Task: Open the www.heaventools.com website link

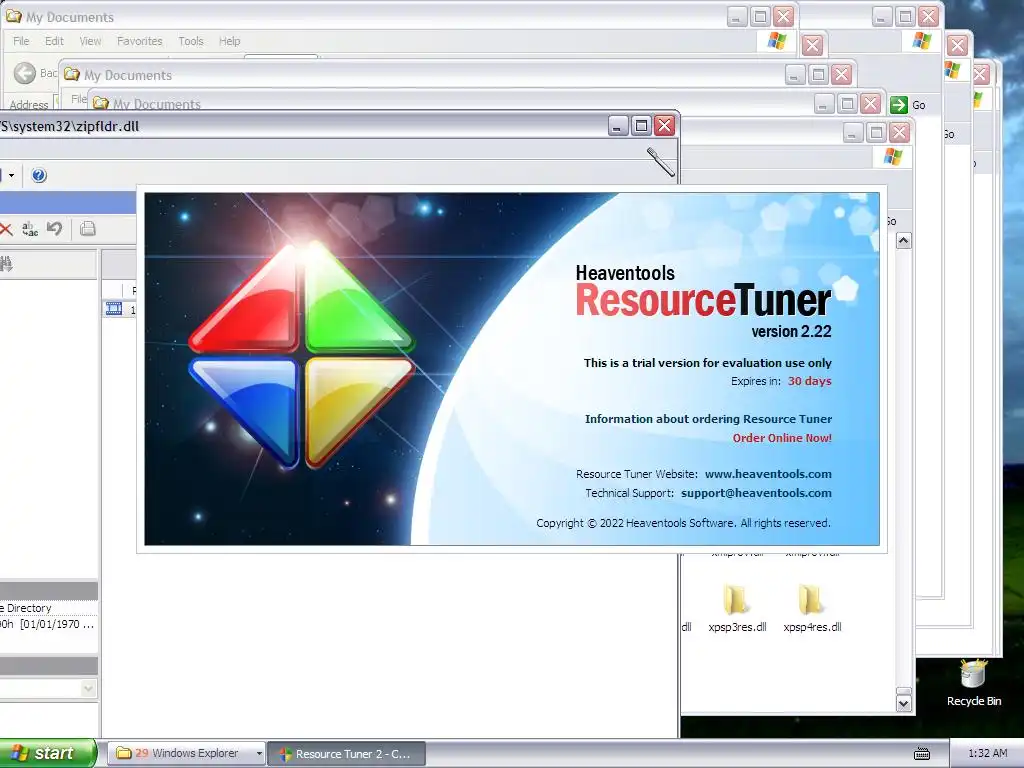Action: click(768, 474)
